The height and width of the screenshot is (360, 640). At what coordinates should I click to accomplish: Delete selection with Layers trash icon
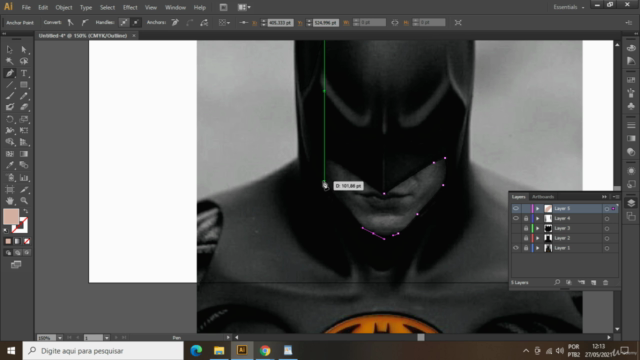click(x=606, y=282)
